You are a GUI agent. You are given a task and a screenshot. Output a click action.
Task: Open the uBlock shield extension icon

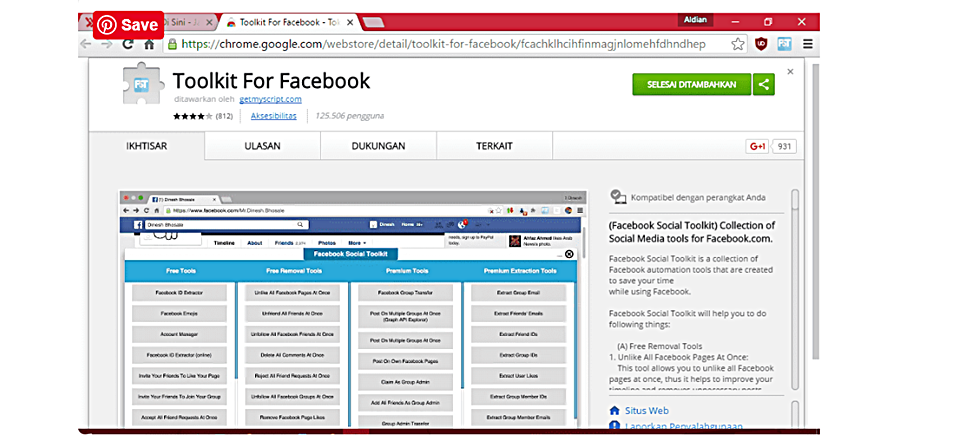tap(761, 44)
